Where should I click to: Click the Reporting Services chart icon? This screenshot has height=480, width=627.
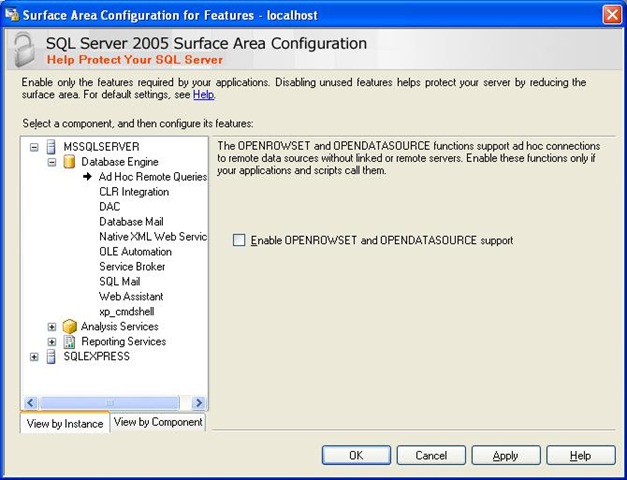coord(69,342)
